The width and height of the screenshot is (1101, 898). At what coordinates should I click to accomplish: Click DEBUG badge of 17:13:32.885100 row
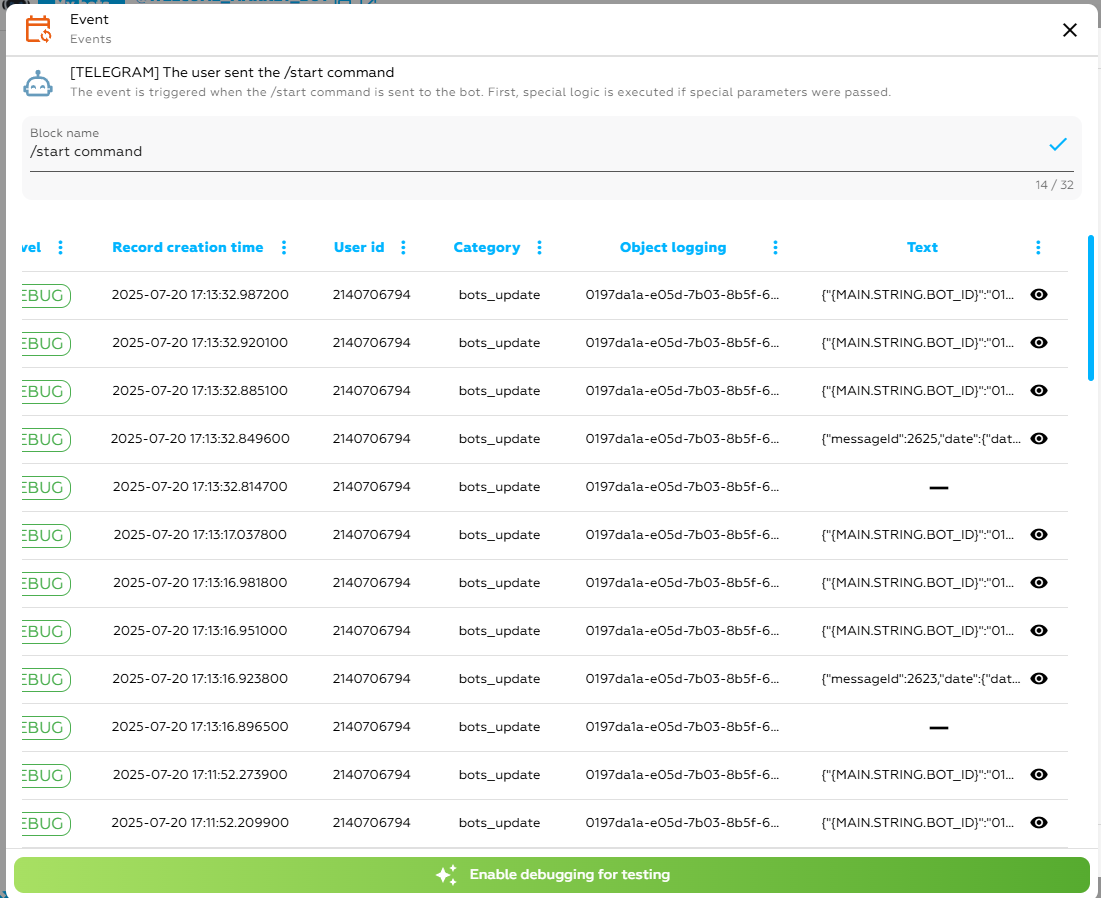[x=46, y=391]
